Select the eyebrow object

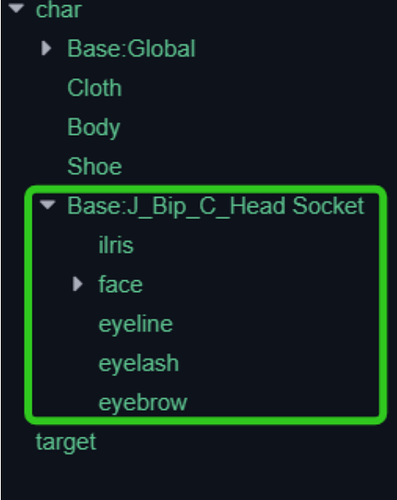click(143, 403)
